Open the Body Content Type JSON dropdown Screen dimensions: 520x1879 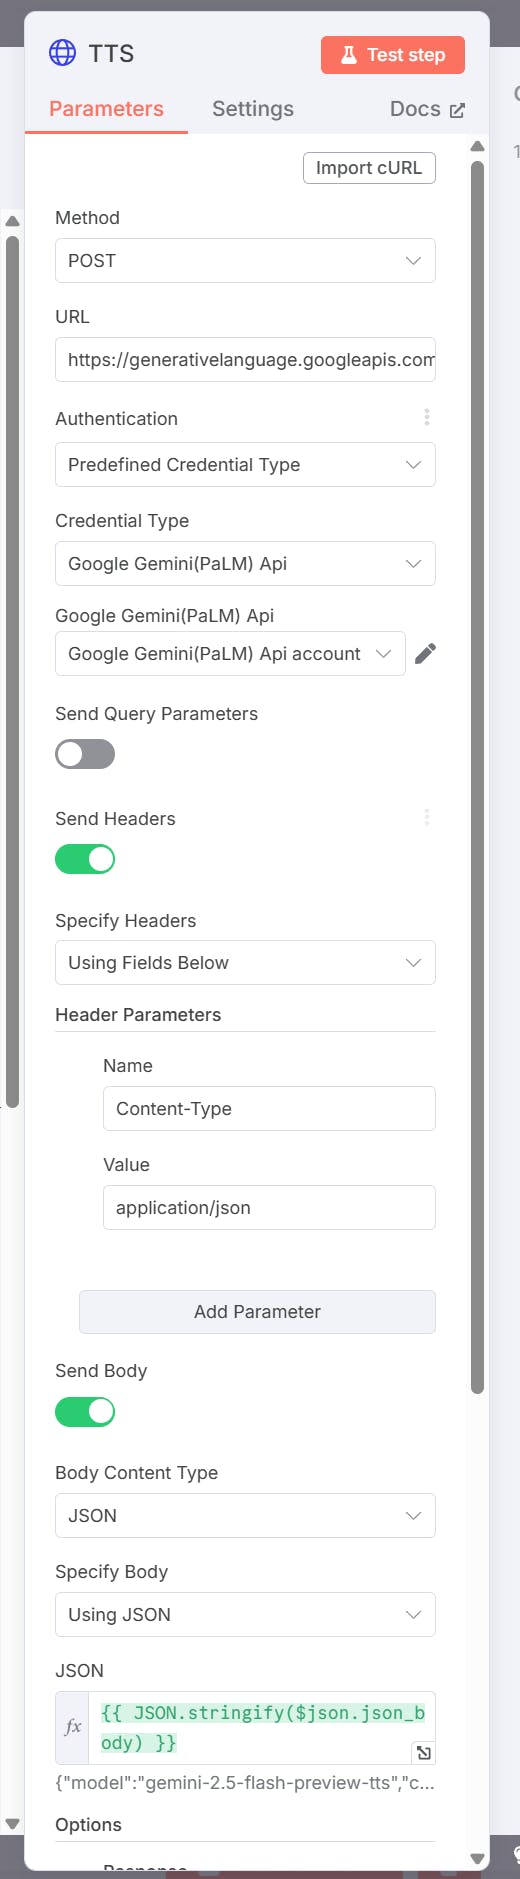coord(245,1515)
